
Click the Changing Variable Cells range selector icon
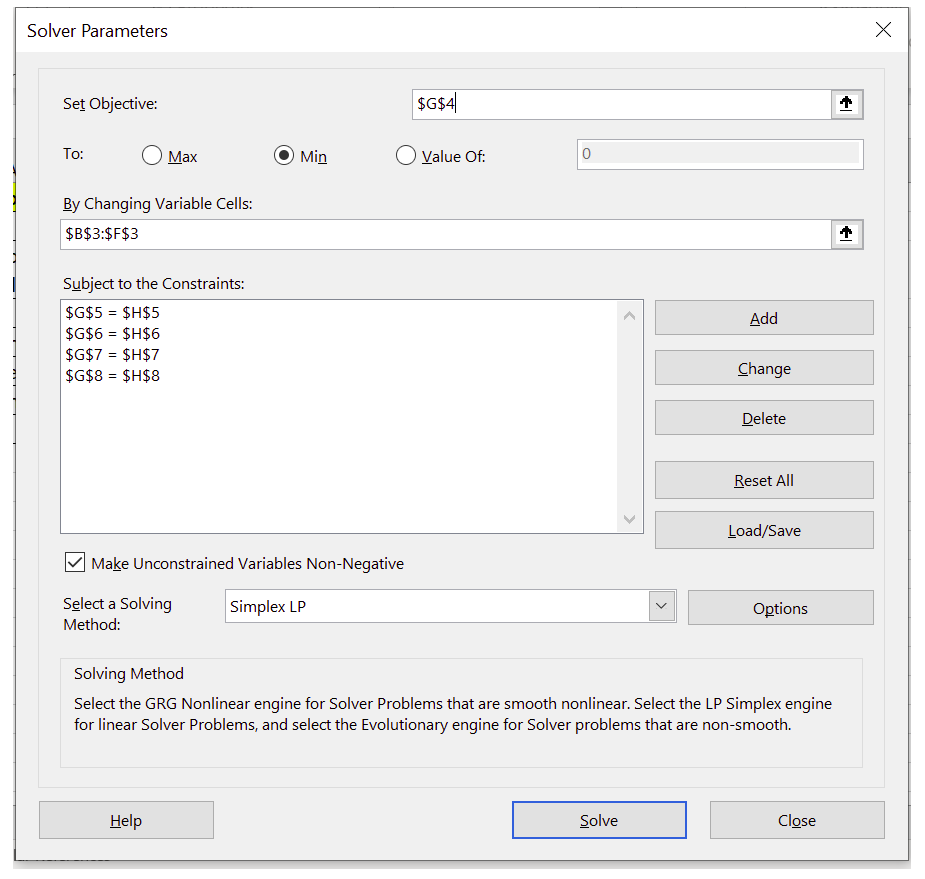point(846,234)
